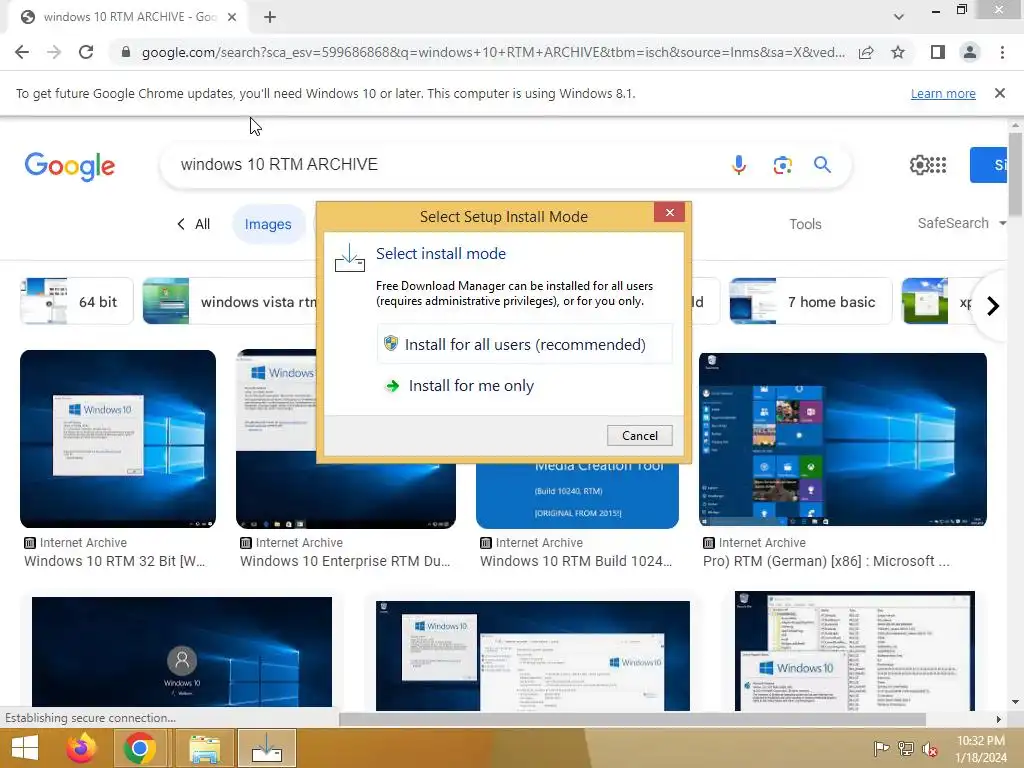The width and height of the screenshot is (1024, 768).
Task: Cancel the install mode dialog
Action: pos(639,436)
